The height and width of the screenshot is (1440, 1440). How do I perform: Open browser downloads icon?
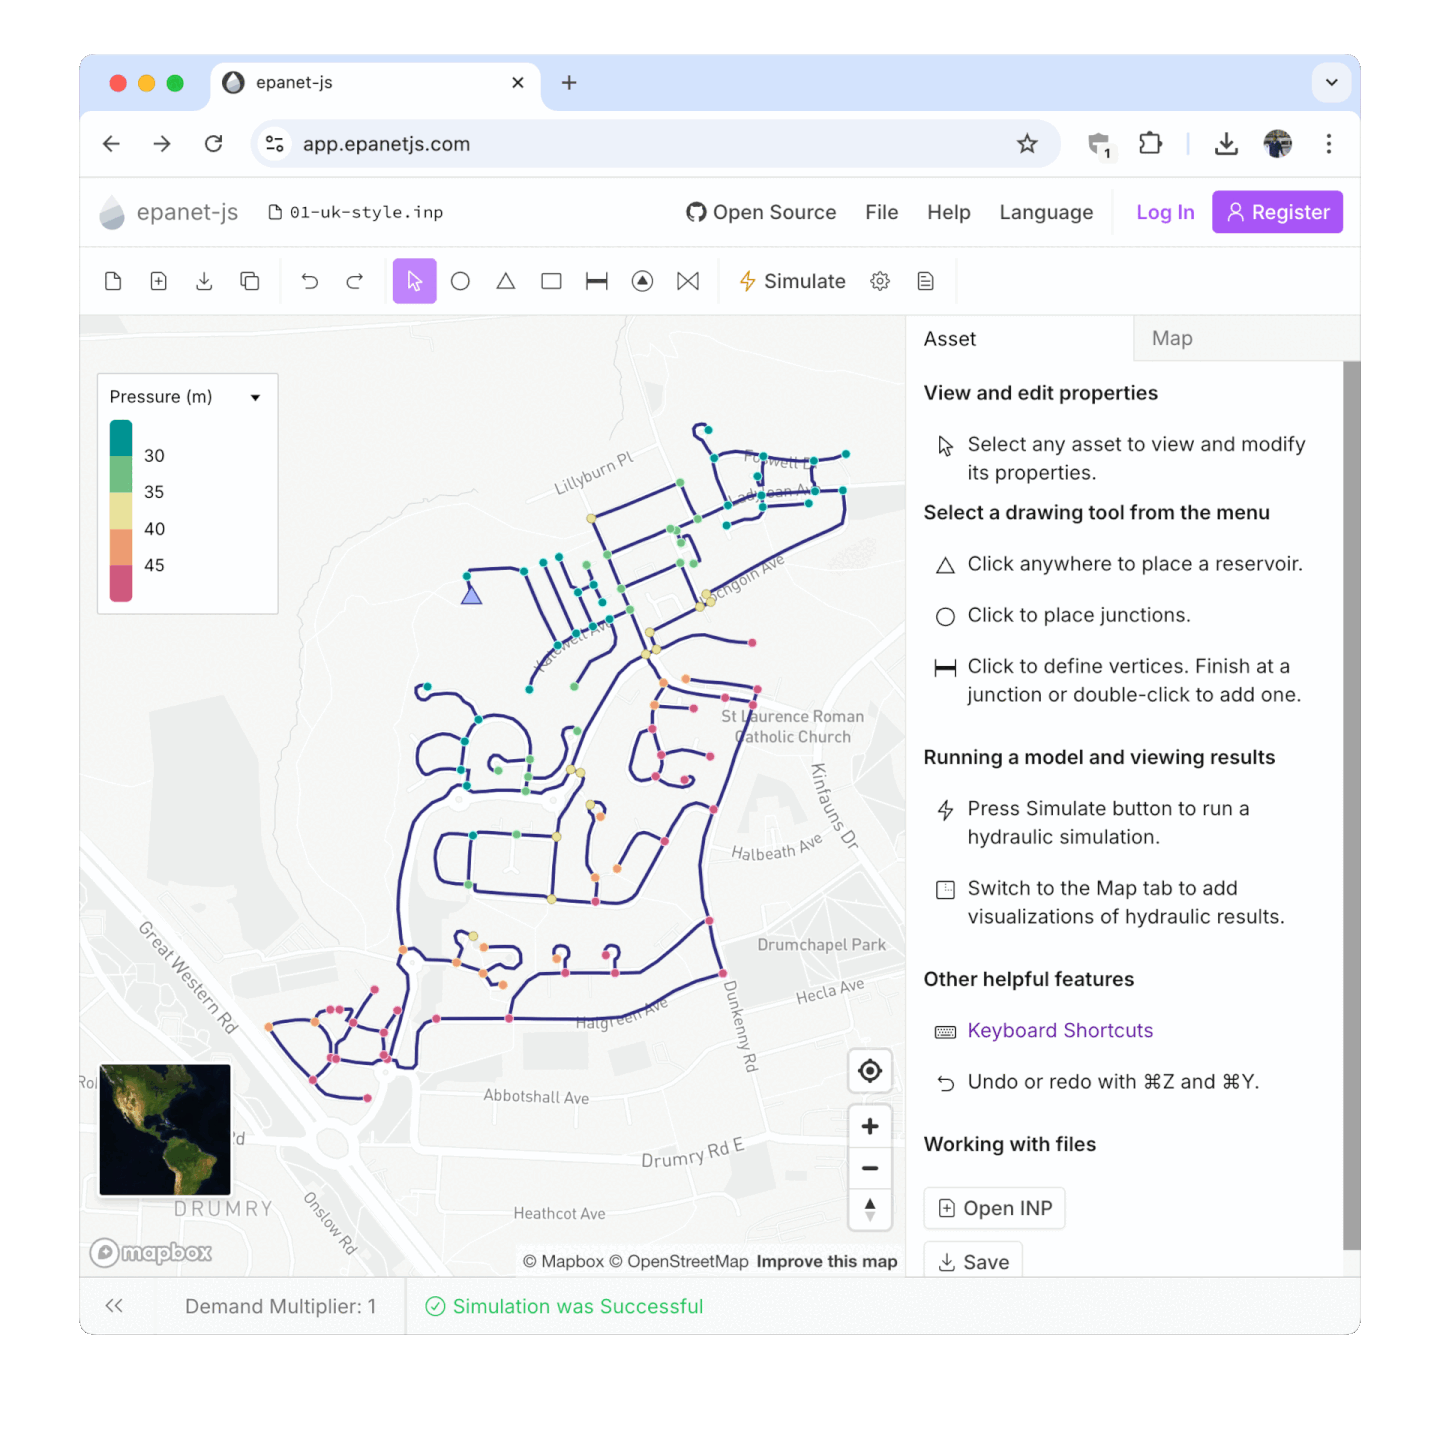(1226, 144)
